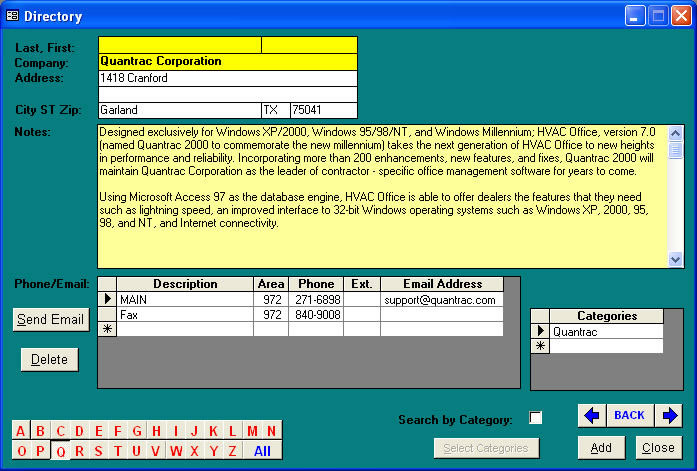Toggle the Search by Category checkbox
This screenshot has width=697, height=471.
tap(535, 418)
